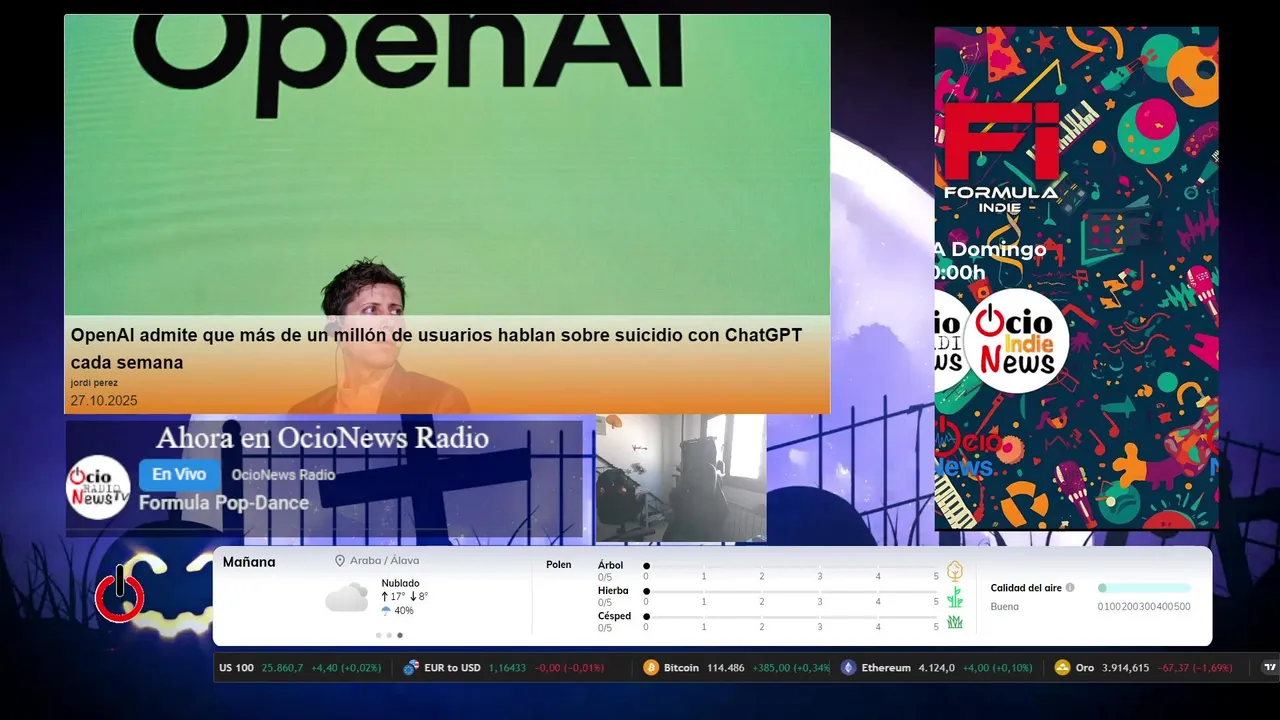Click the US 100 ticker entry
1280x720 pixels.
[301, 668]
